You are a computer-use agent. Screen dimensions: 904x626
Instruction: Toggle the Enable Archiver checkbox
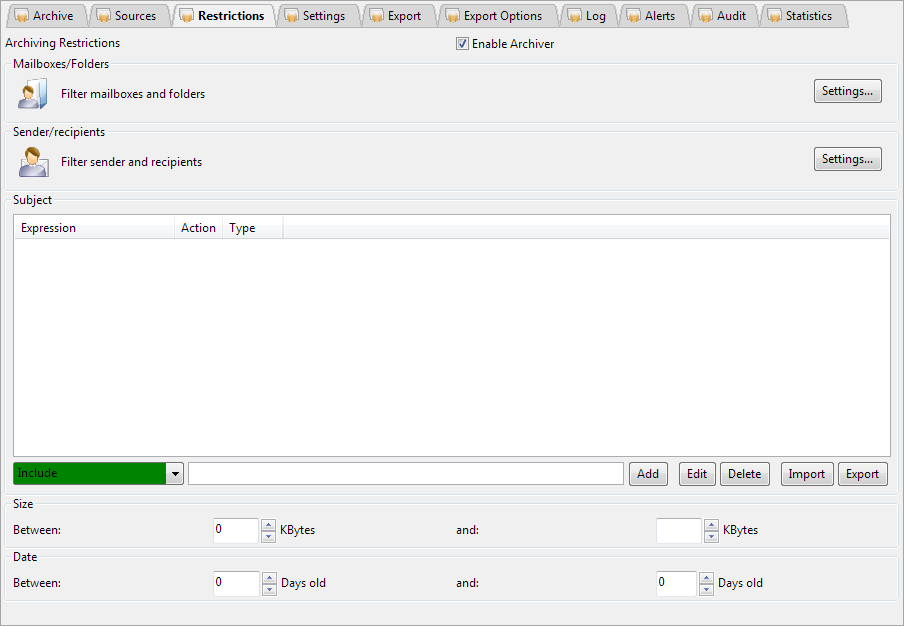tap(462, 44)
